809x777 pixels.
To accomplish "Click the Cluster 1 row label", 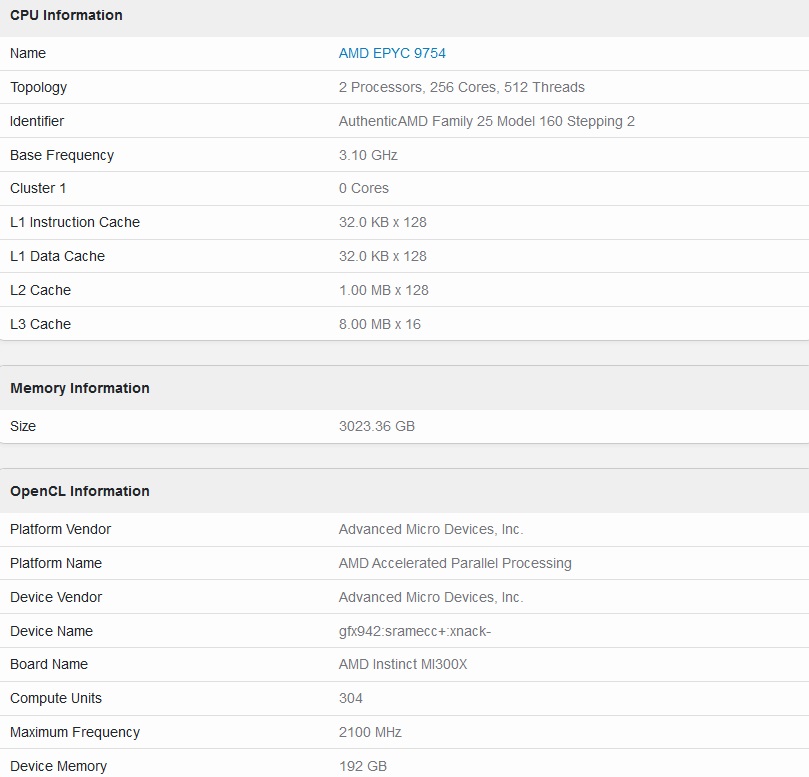I will click(x=38, y=188).
